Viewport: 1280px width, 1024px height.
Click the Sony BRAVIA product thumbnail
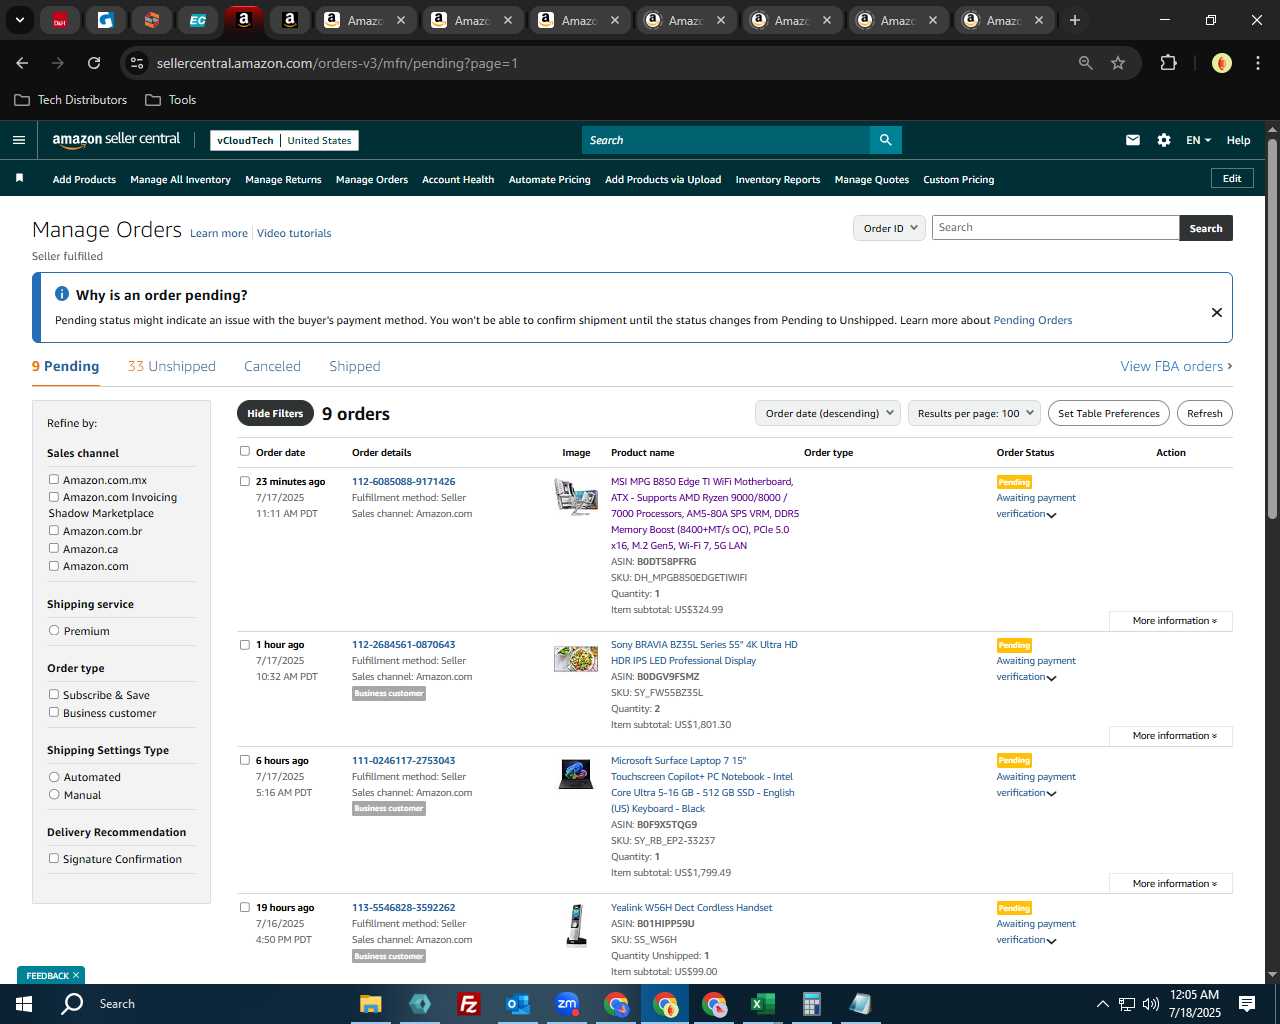(576, 659)
